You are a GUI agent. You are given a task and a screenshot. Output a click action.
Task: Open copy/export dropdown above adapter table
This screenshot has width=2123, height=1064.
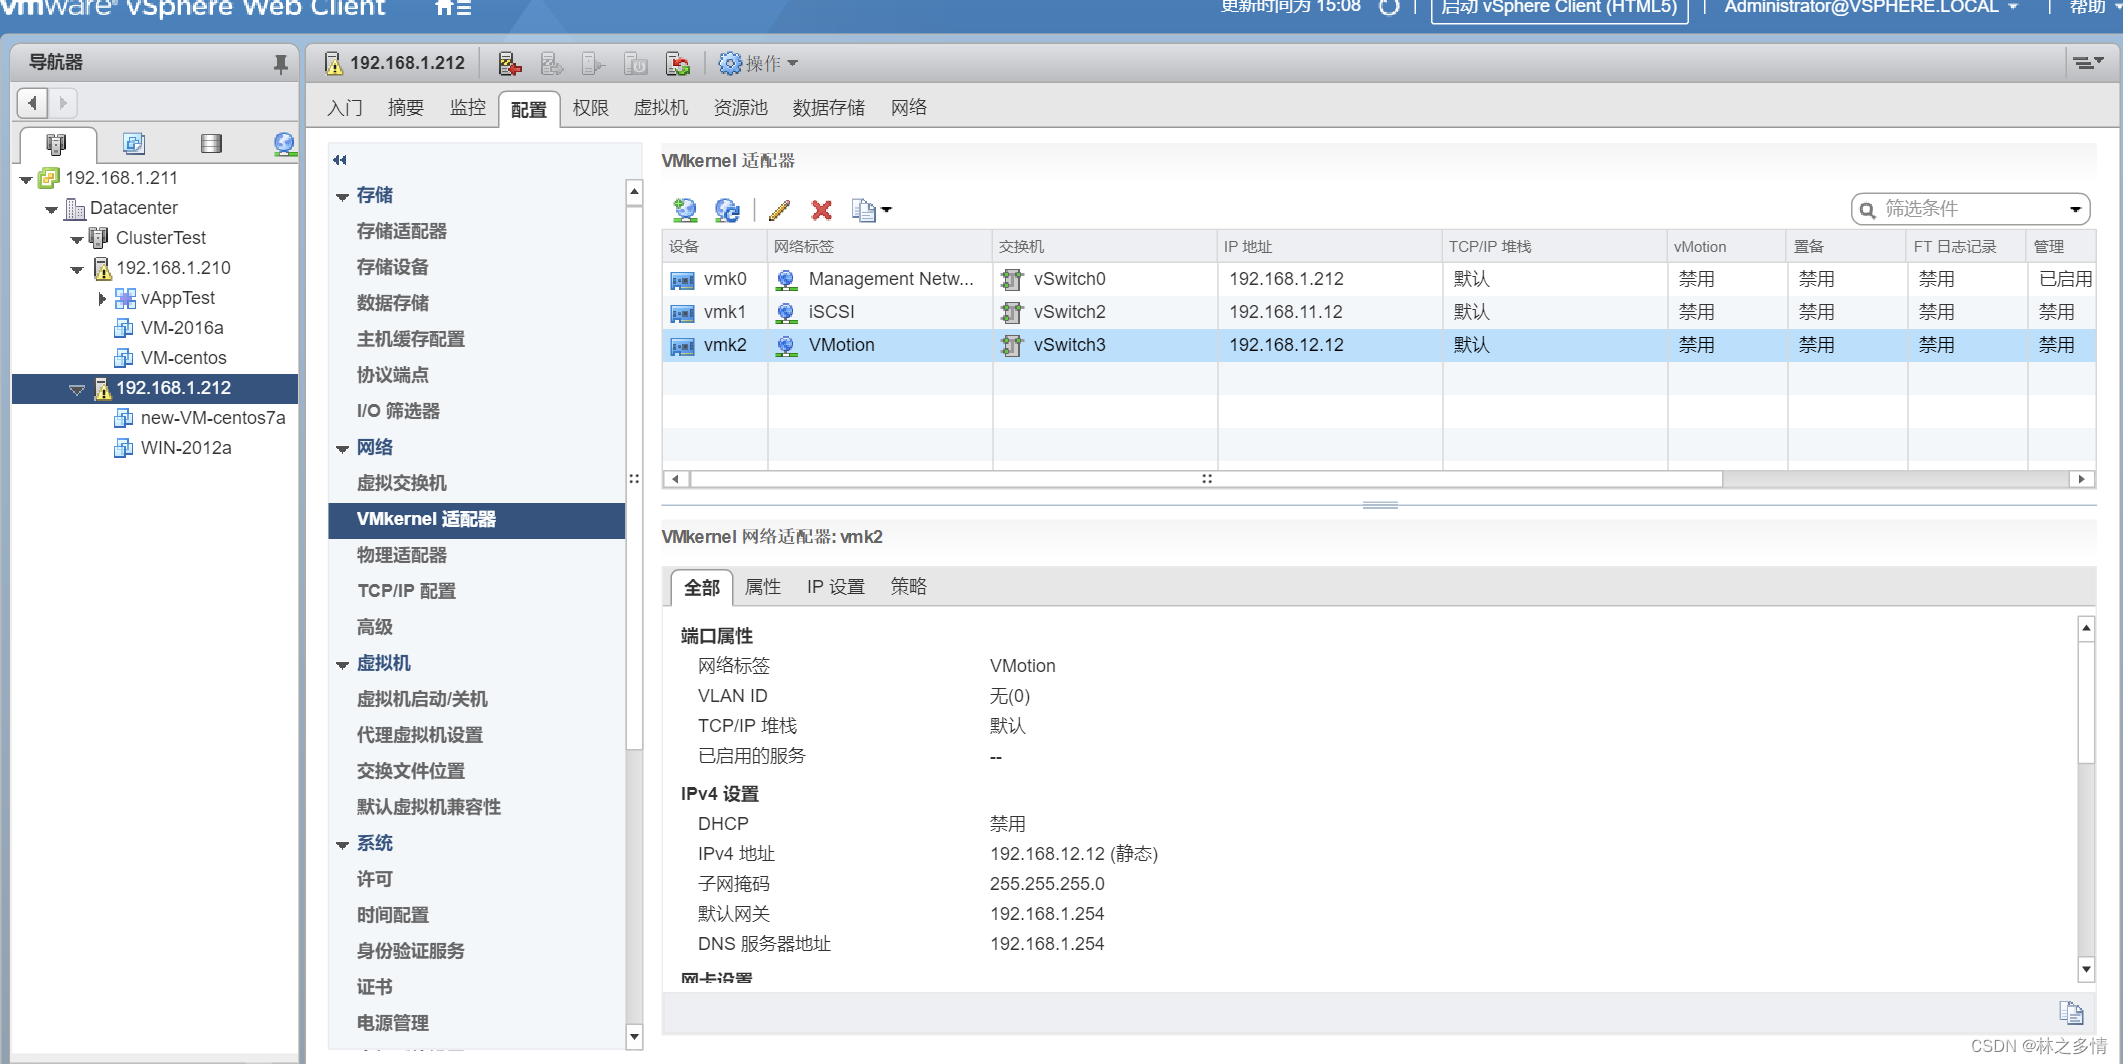871,210
